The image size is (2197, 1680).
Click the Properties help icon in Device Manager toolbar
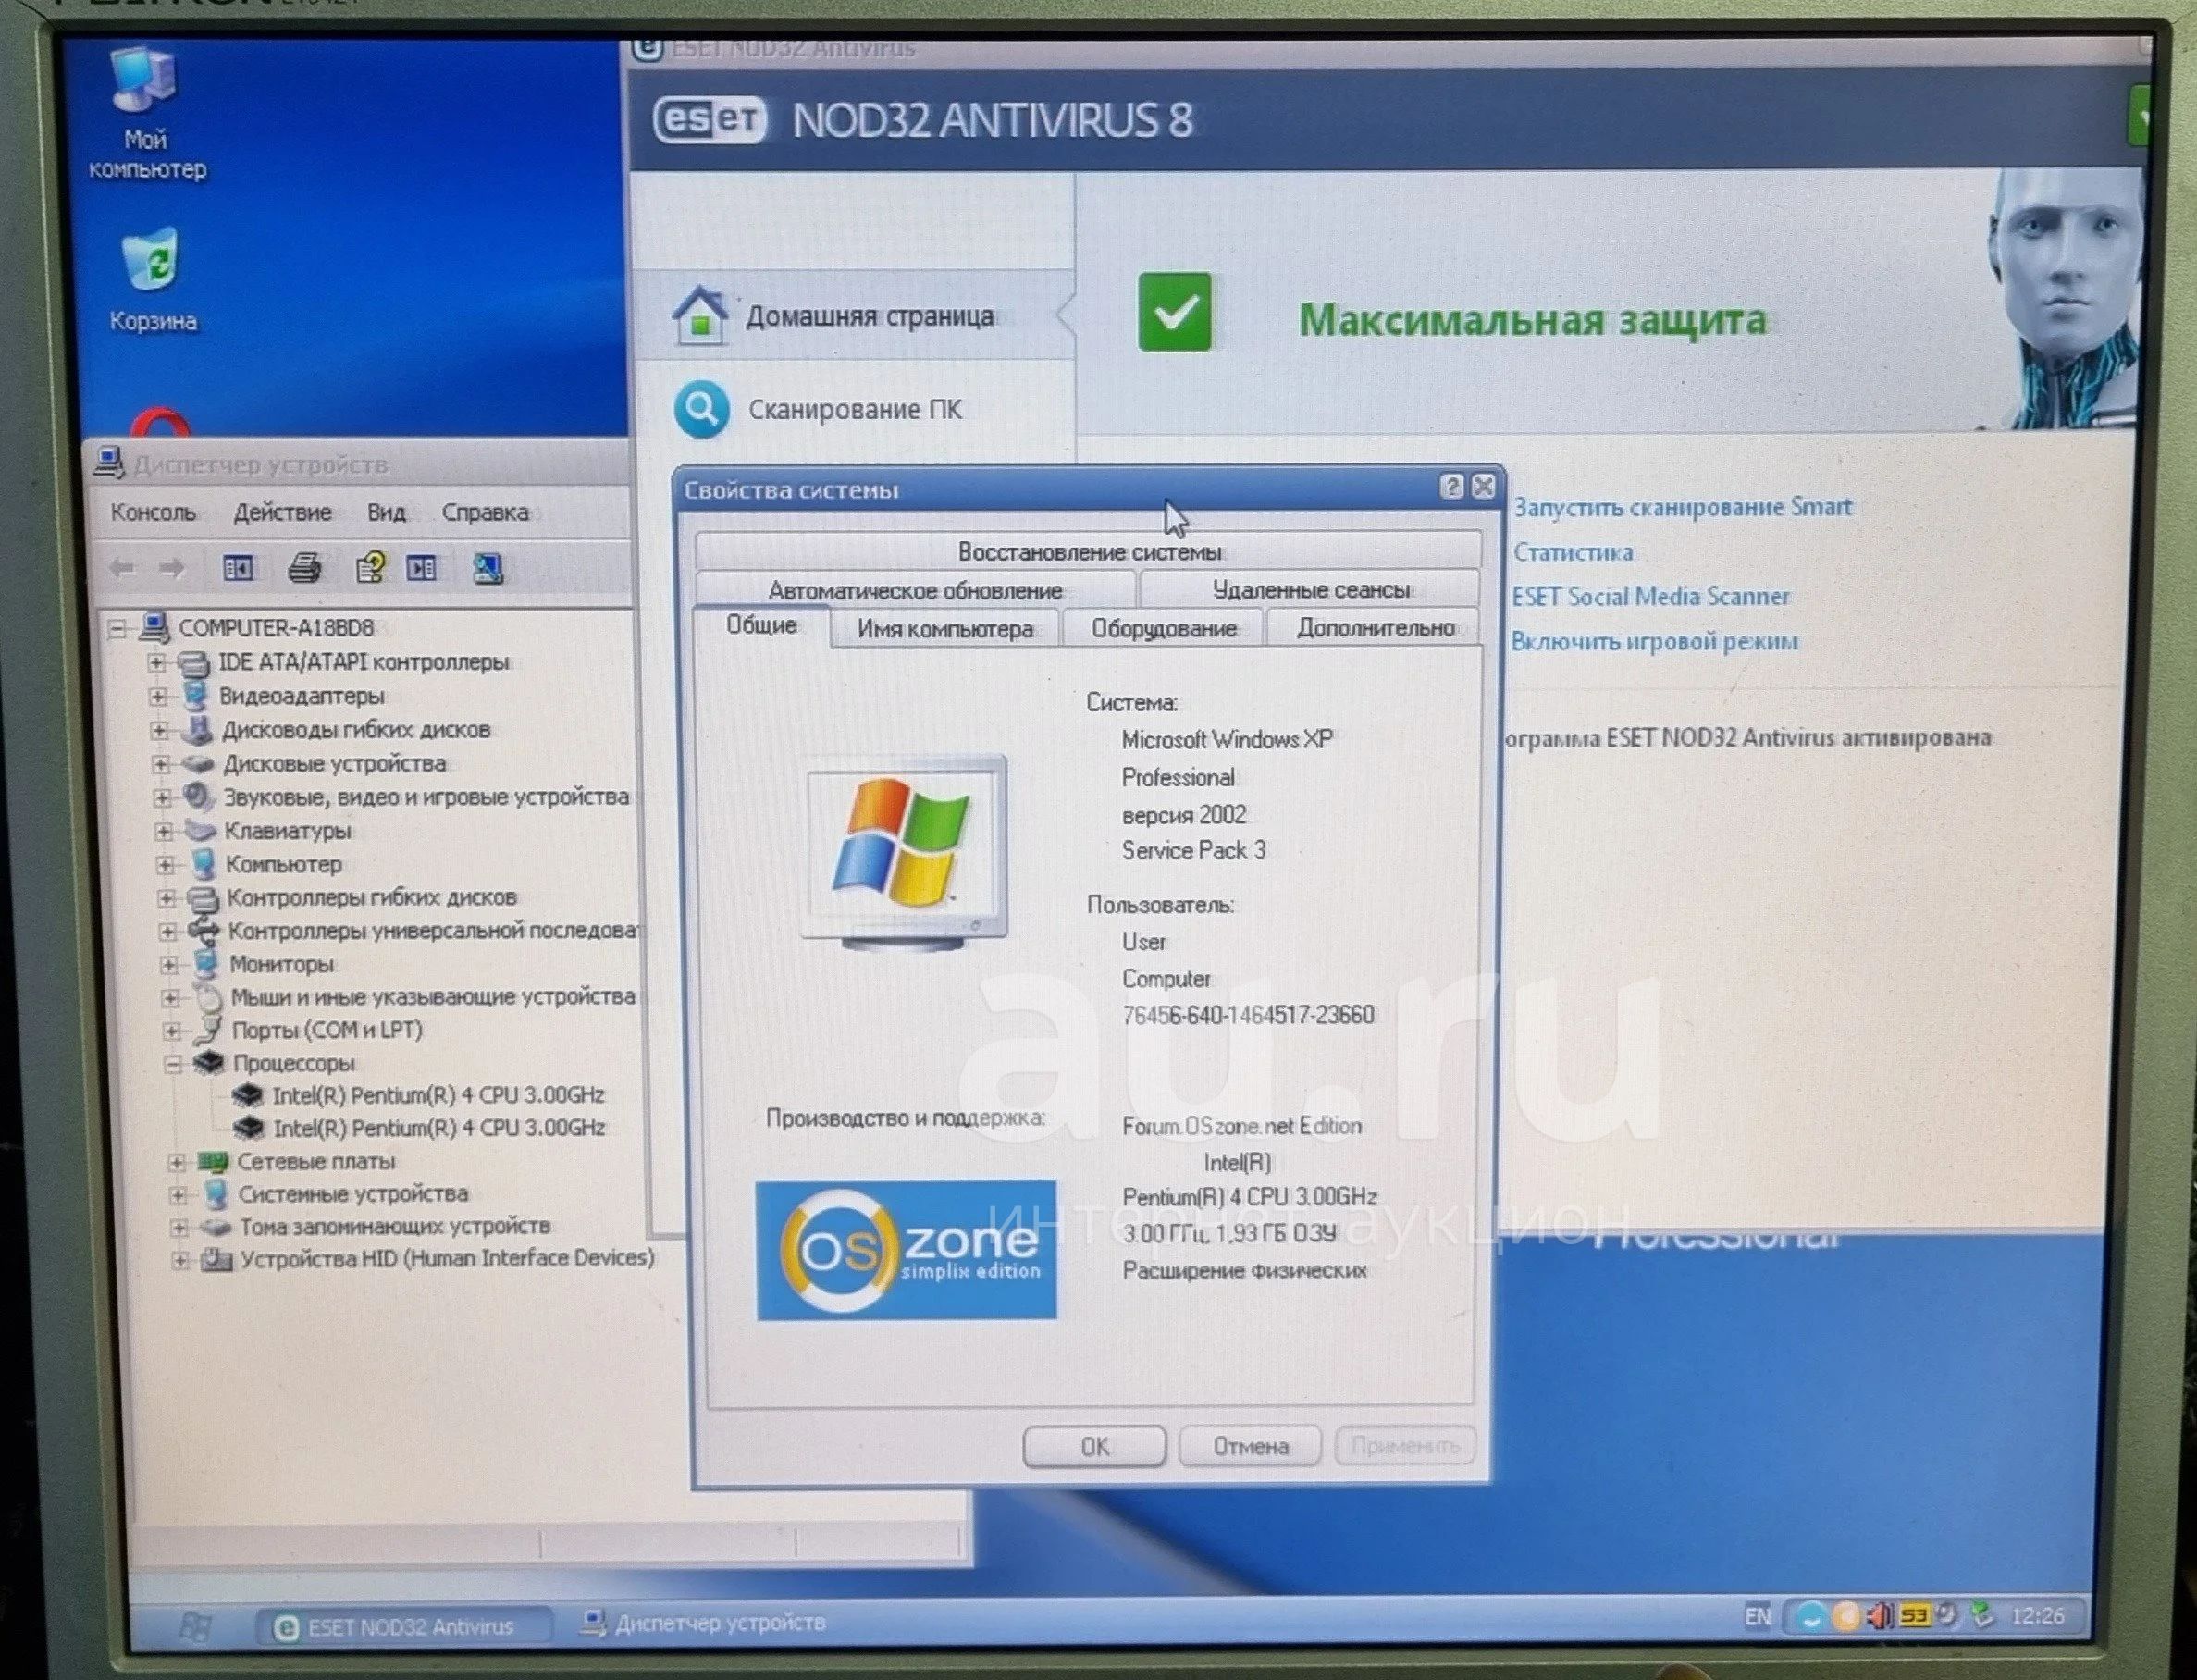(370, 568)
